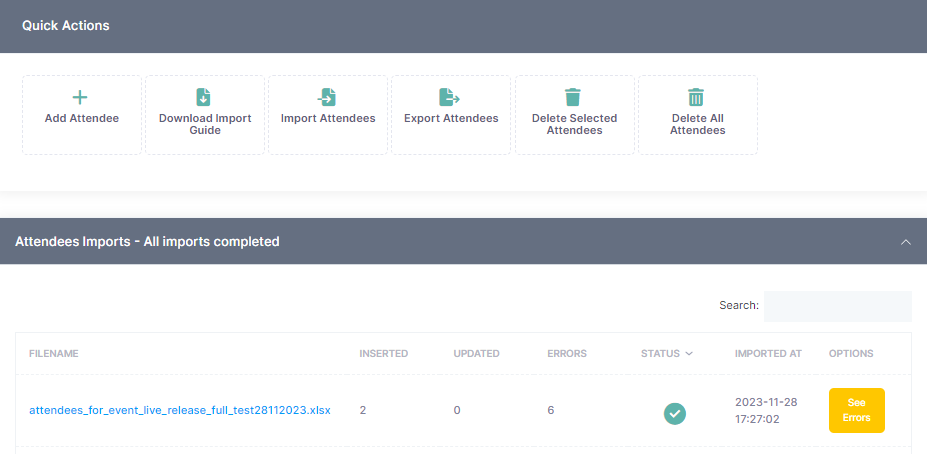
Task: Sort by the Updated column header
Action: pos(476,354)
